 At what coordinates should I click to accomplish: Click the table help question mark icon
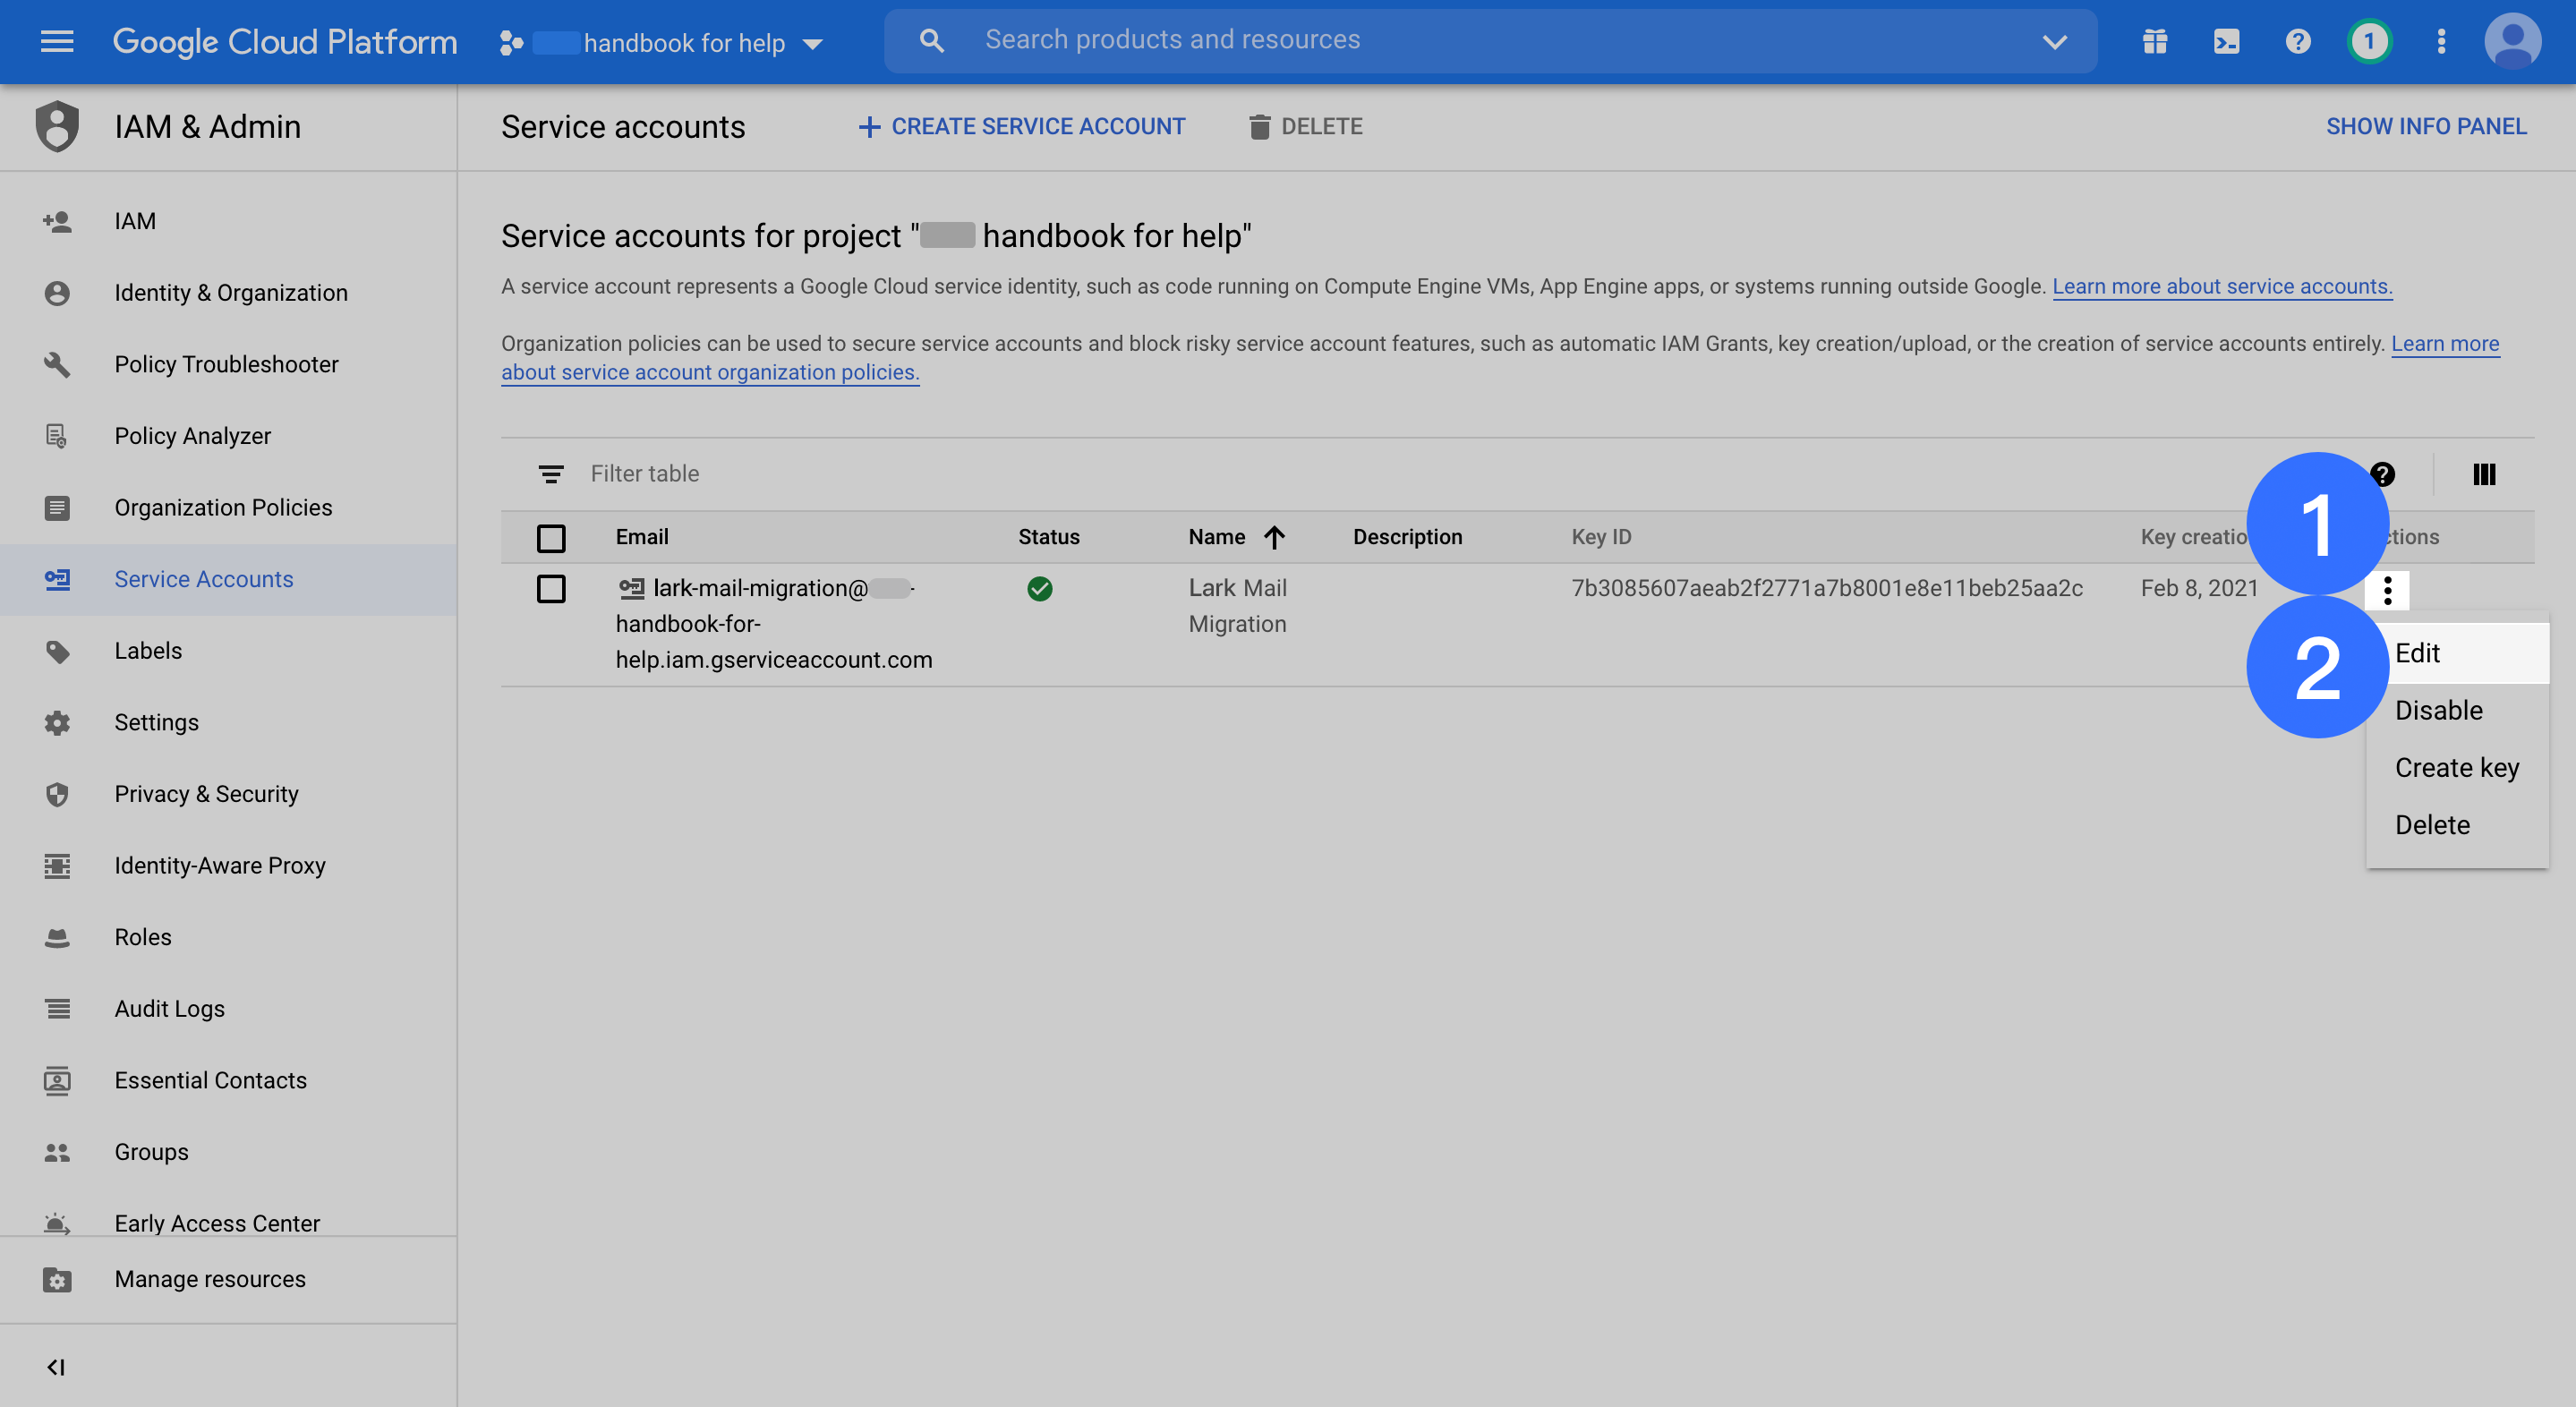(2383, 474)
